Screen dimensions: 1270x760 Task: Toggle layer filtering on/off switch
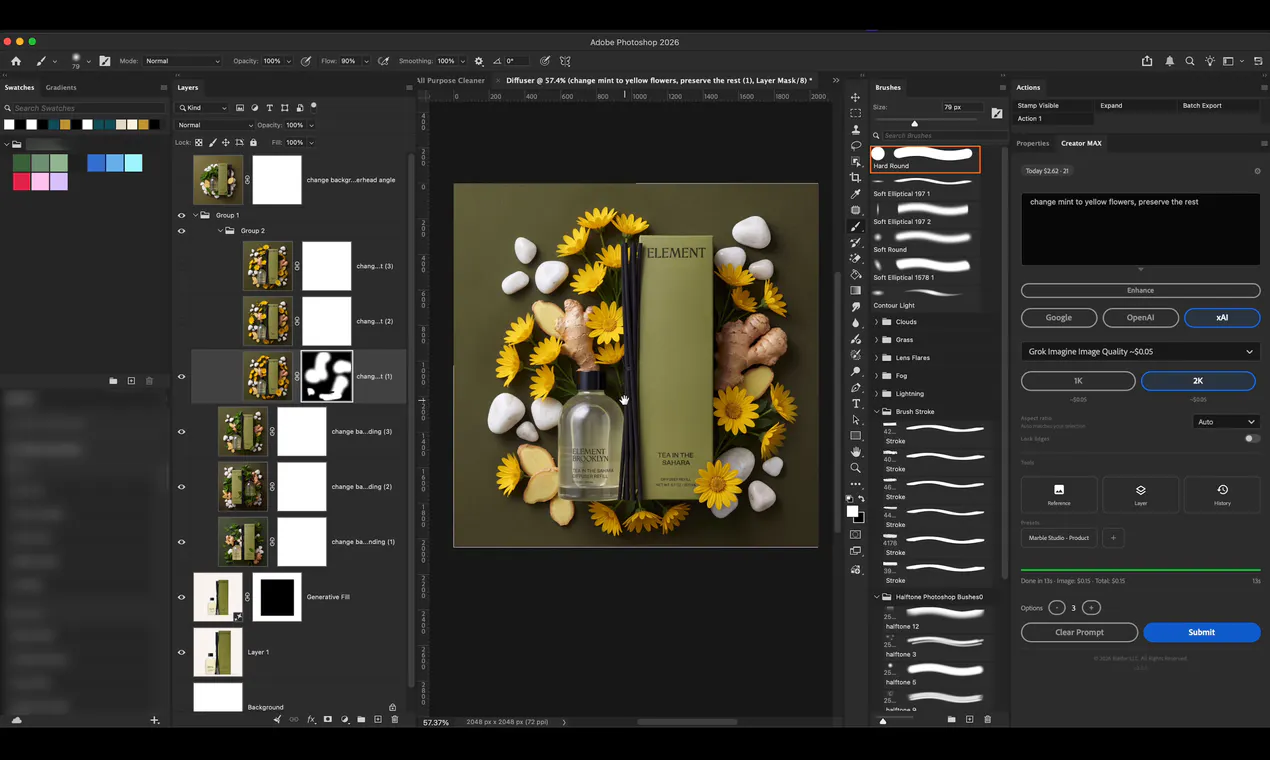tap(313, 106)
